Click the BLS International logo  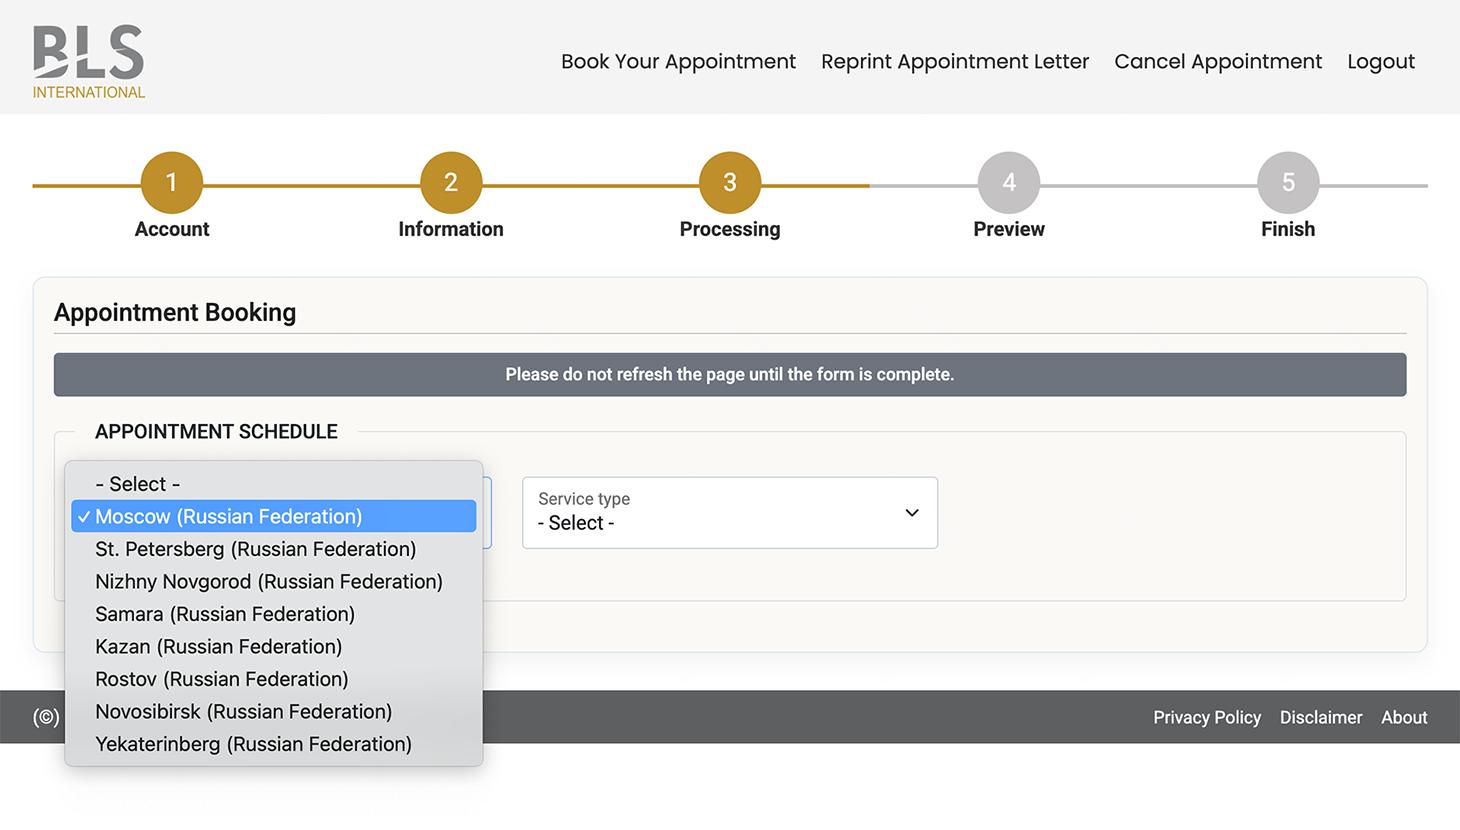88,62
